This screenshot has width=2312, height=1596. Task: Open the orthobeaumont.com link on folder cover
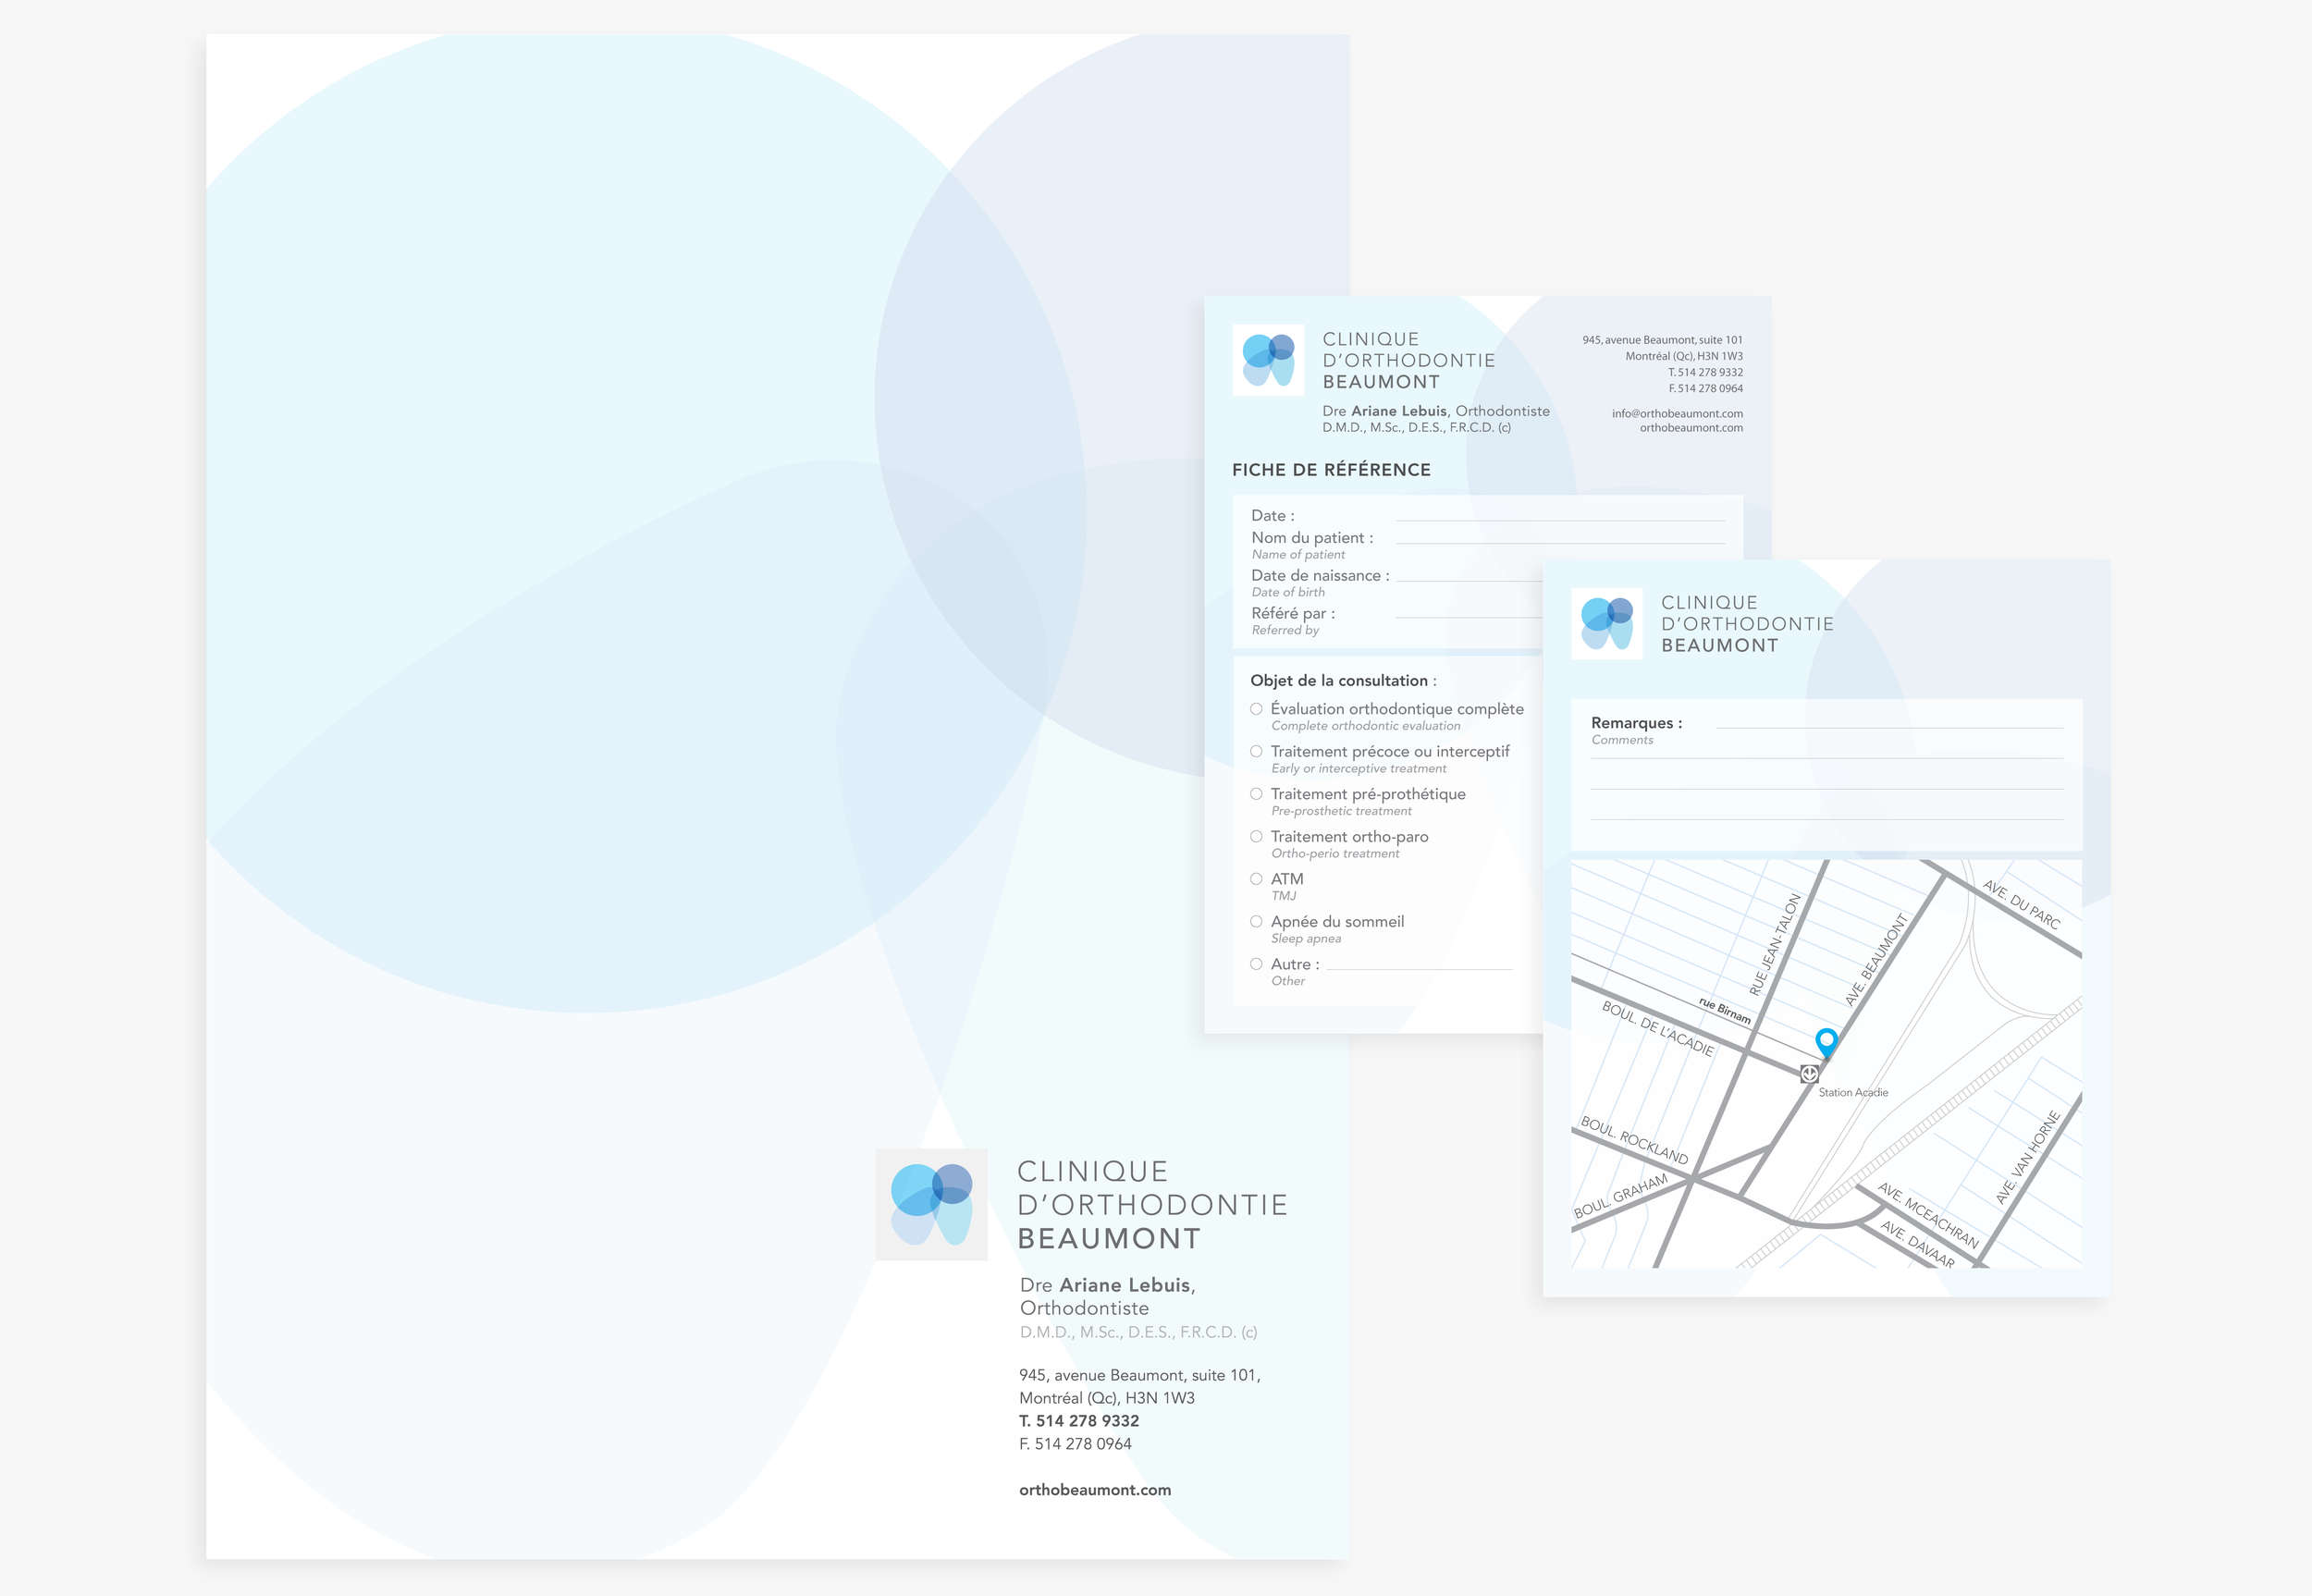1095,1489
